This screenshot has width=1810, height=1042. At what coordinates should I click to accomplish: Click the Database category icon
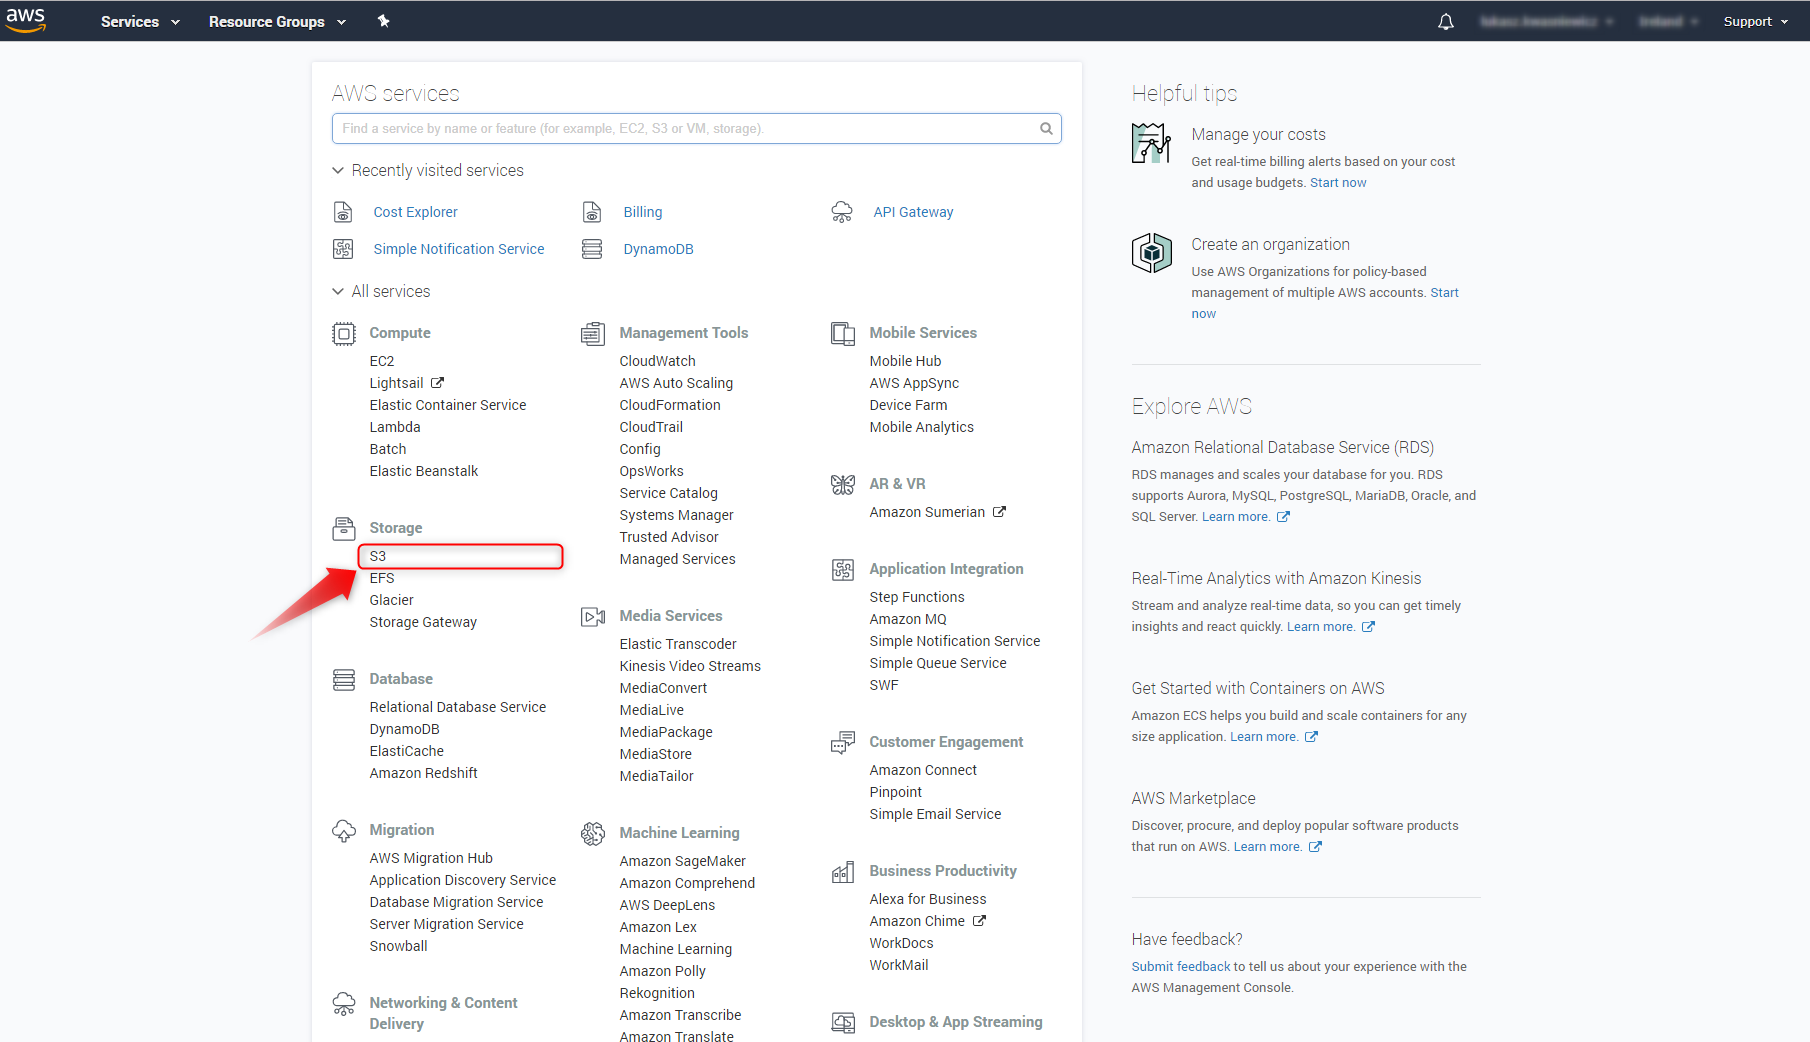[344, 680]
